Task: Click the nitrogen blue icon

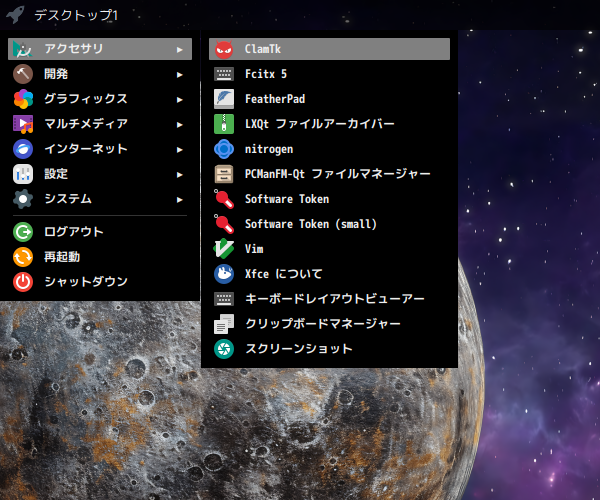Action: pyautogui.click(x=224, y=149)
